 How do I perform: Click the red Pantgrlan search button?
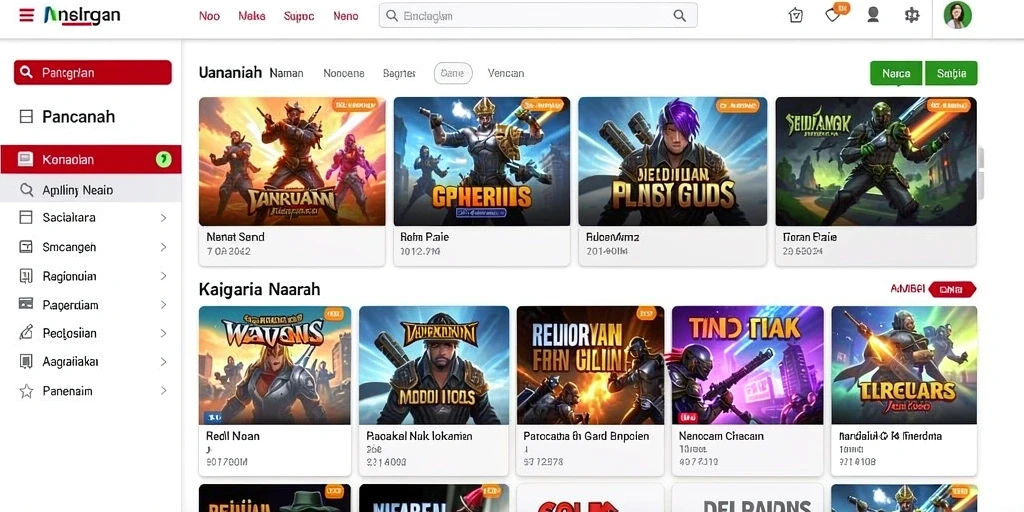pyautogui.click(x=93, y=72)
